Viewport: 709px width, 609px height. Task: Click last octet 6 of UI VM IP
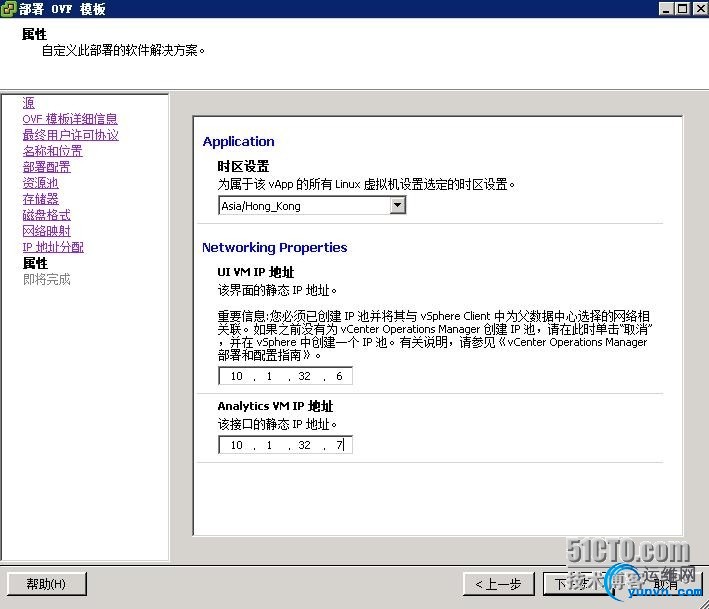click(339, 376)
